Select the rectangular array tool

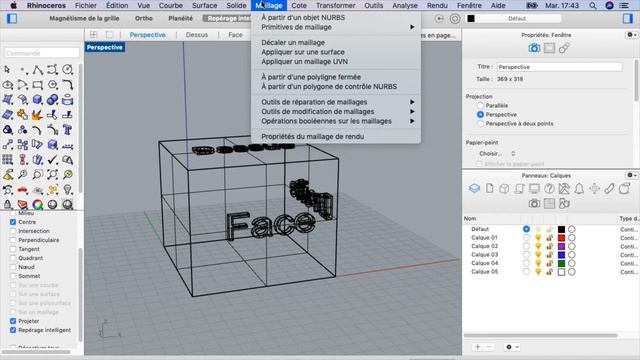pos(7,160)
